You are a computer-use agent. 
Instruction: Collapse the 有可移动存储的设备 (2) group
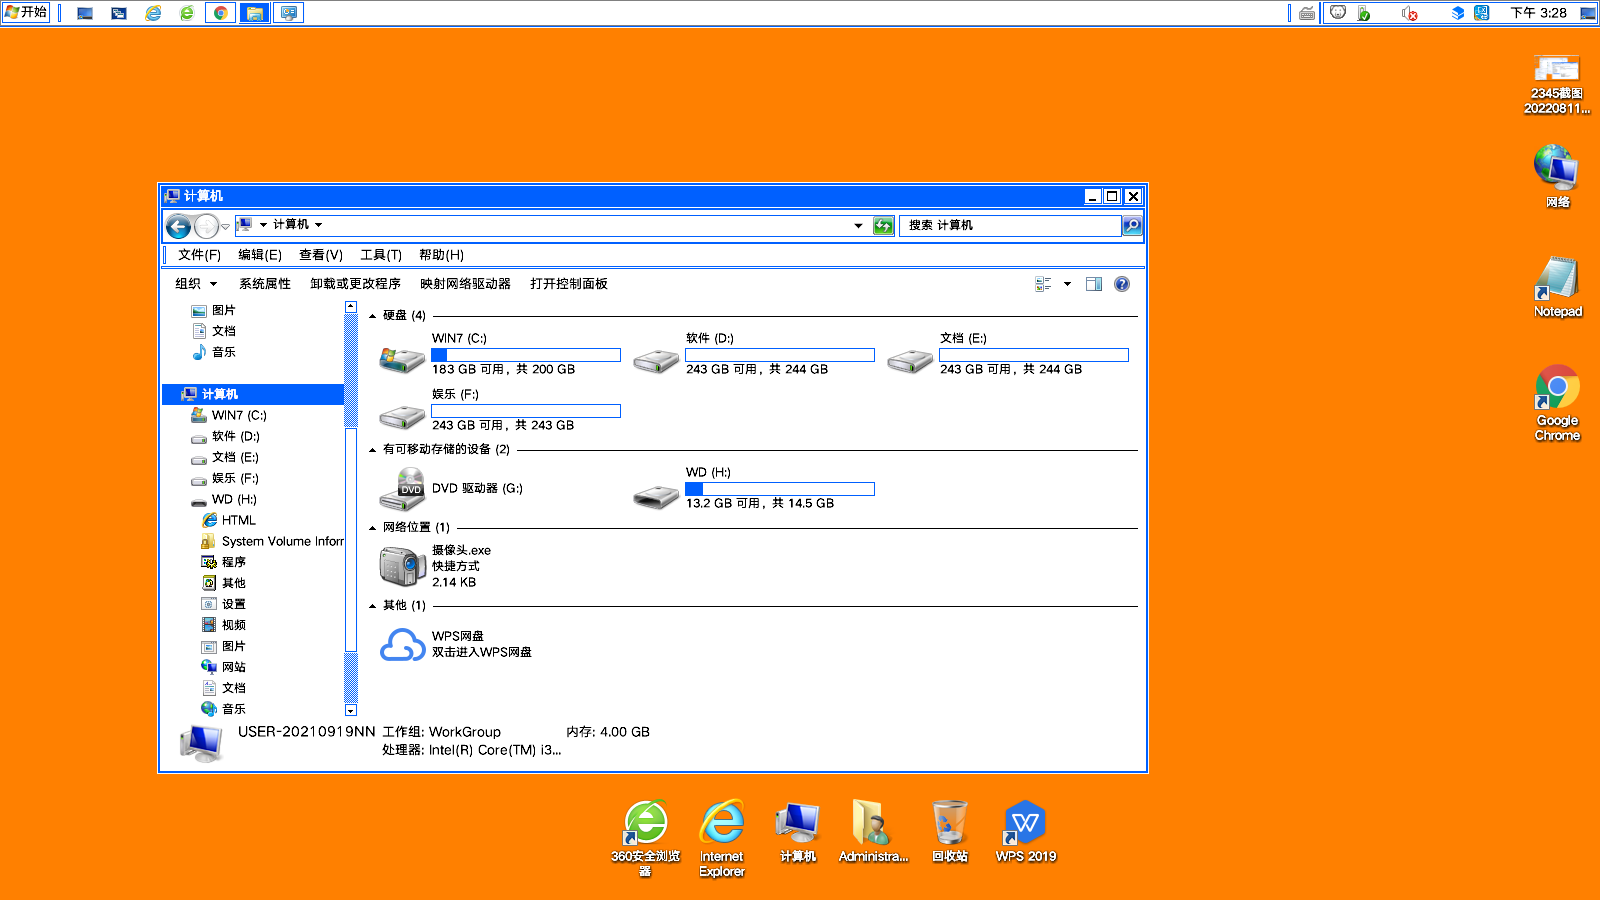pos(373,450)
